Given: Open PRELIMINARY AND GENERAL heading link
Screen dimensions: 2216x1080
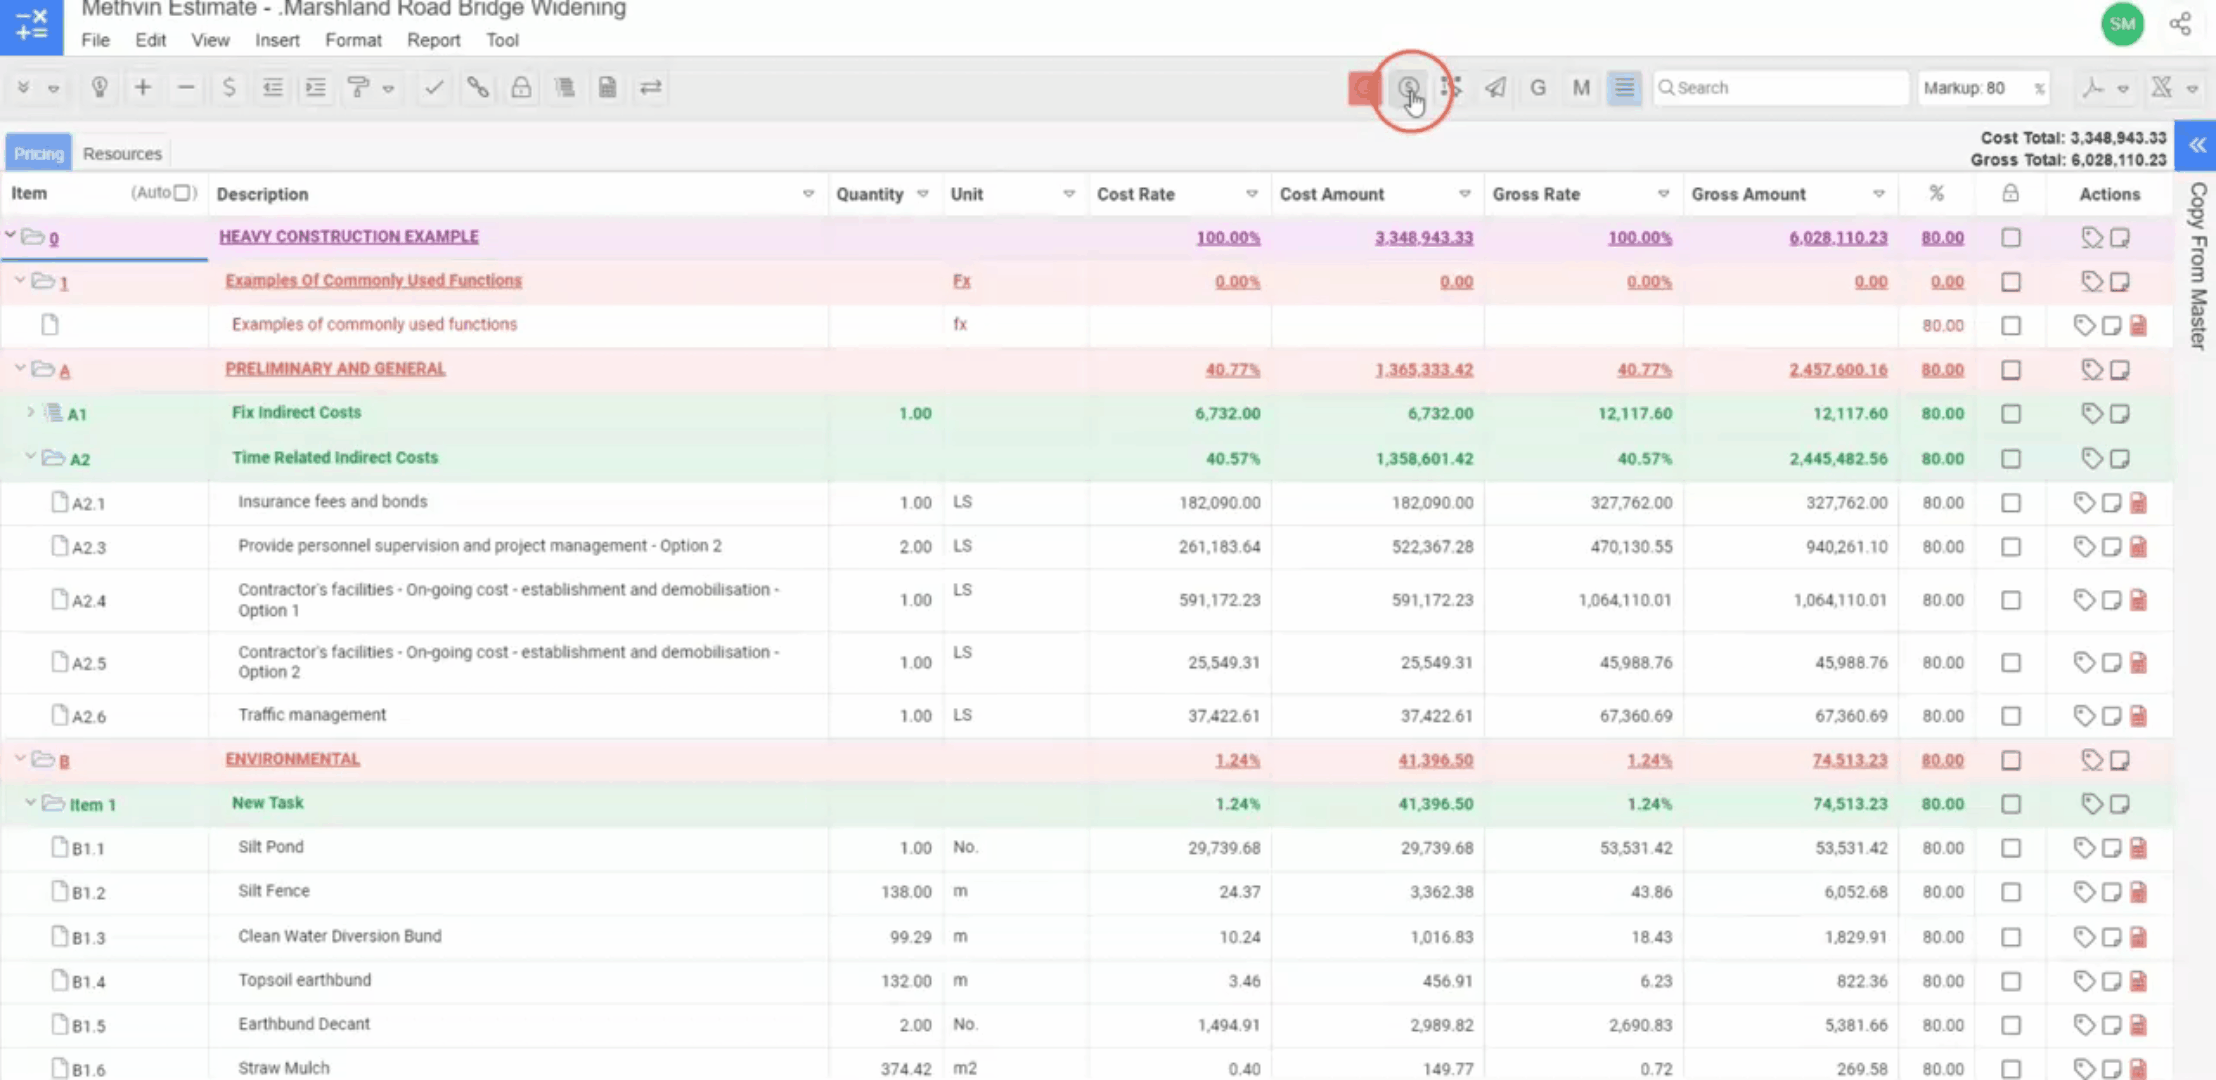Looking at the screenshot, I should pos(335,368).
